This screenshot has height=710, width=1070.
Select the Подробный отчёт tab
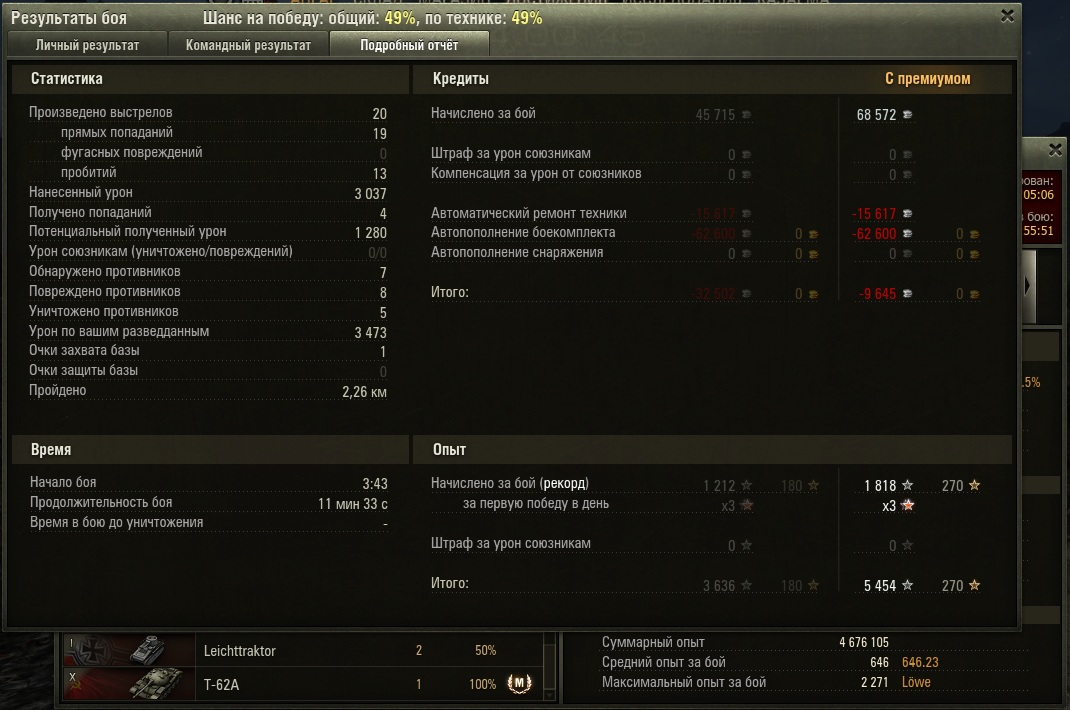pos(409,45)
